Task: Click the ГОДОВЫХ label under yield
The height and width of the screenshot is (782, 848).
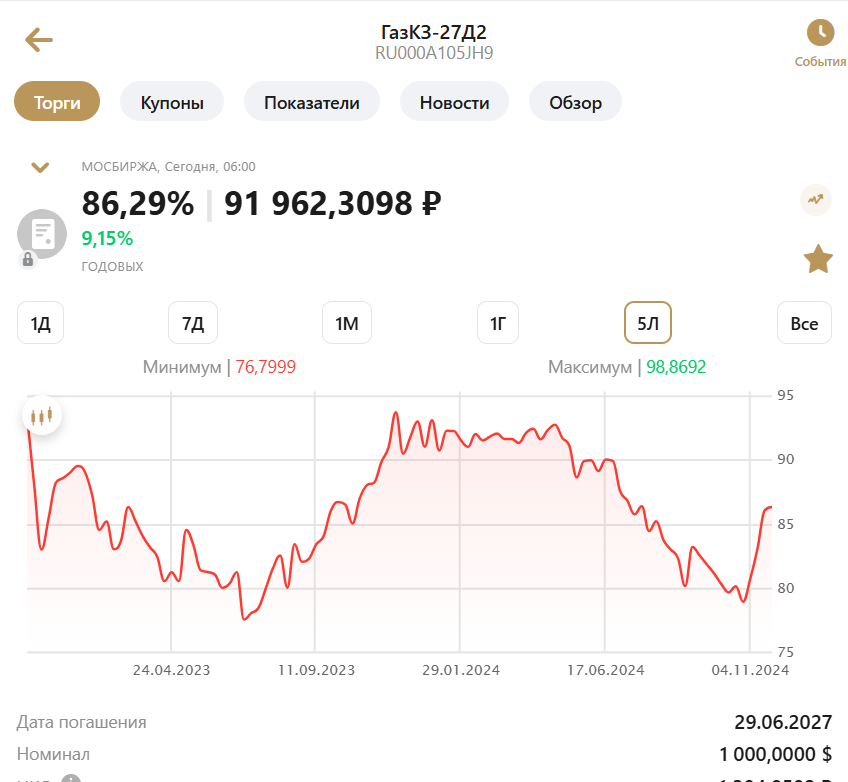Action: (x=112, y=267)
